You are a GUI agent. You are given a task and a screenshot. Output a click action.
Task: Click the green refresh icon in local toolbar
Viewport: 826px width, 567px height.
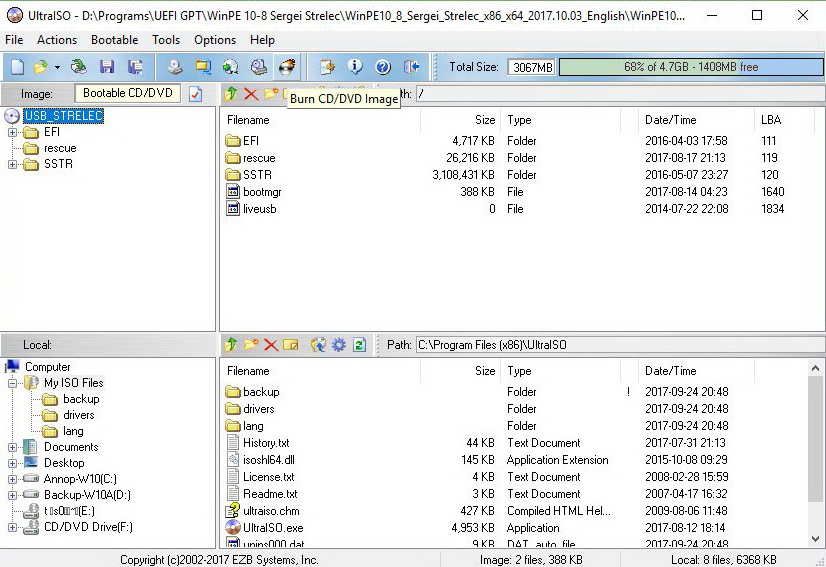(359, 345)
